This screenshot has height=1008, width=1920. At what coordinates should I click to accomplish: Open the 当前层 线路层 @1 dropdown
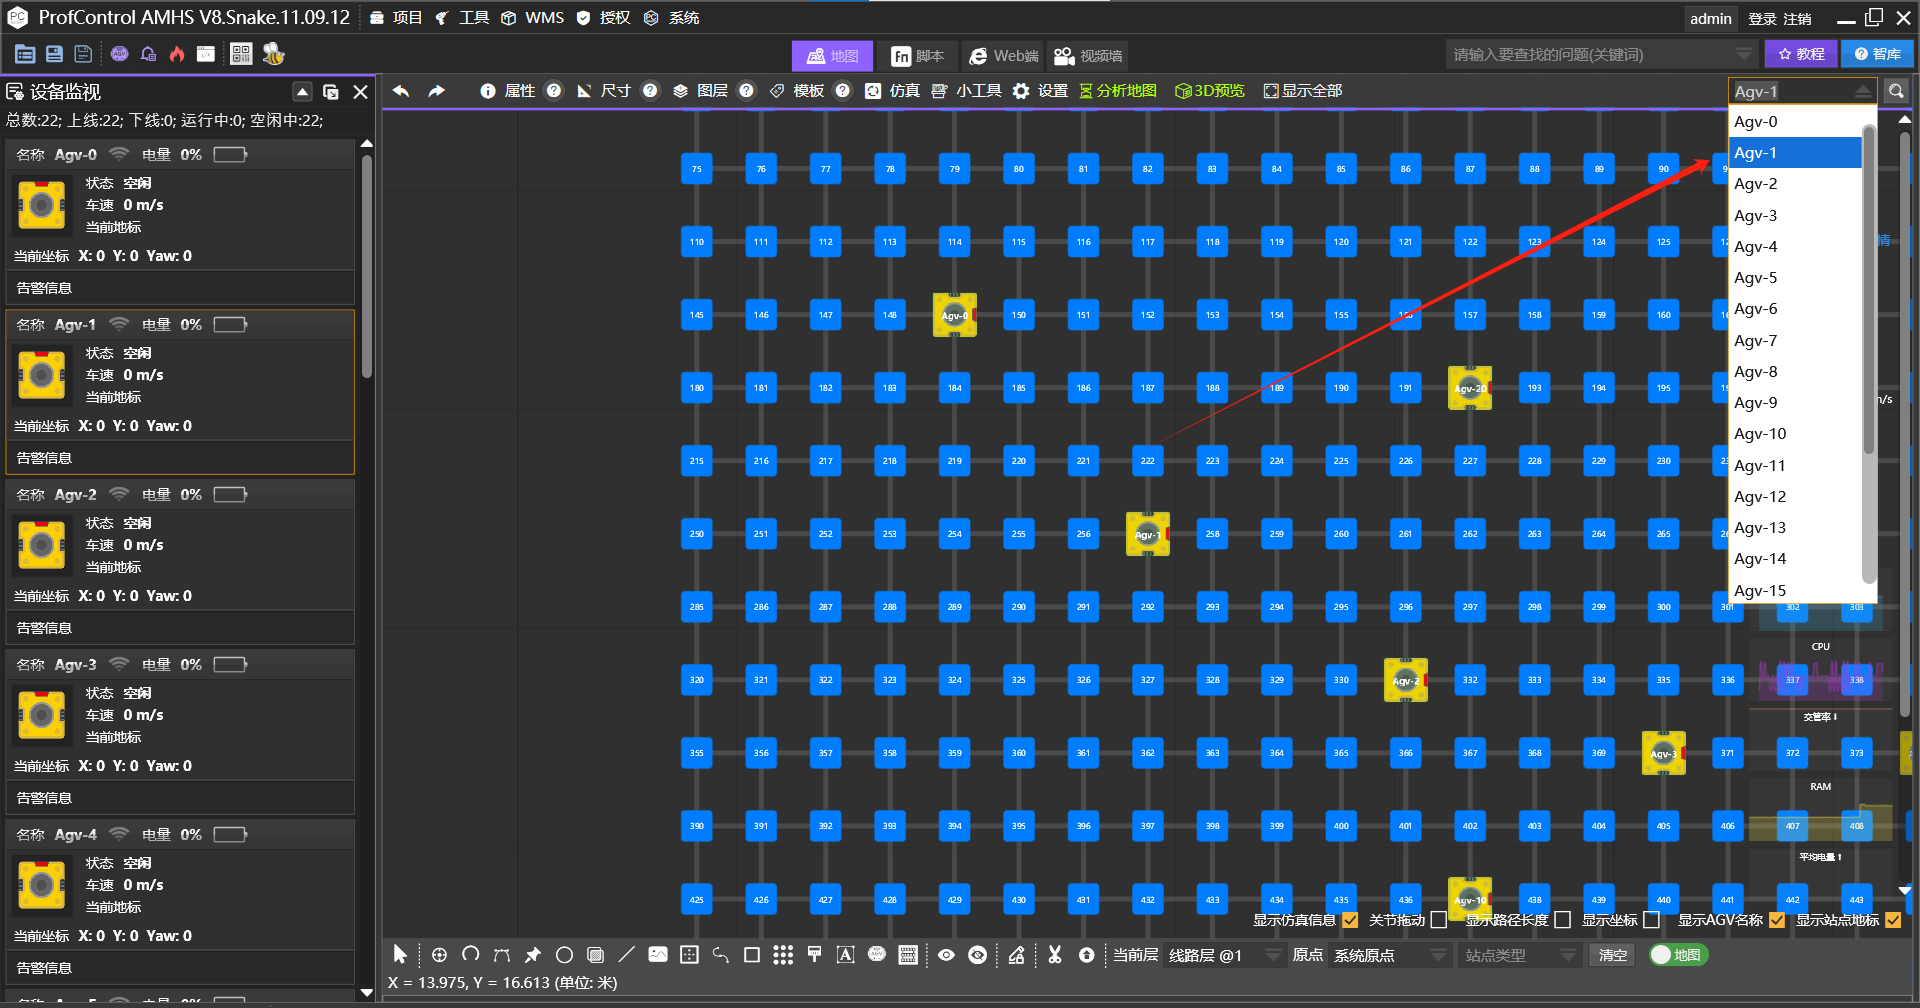click(1224, 955)
